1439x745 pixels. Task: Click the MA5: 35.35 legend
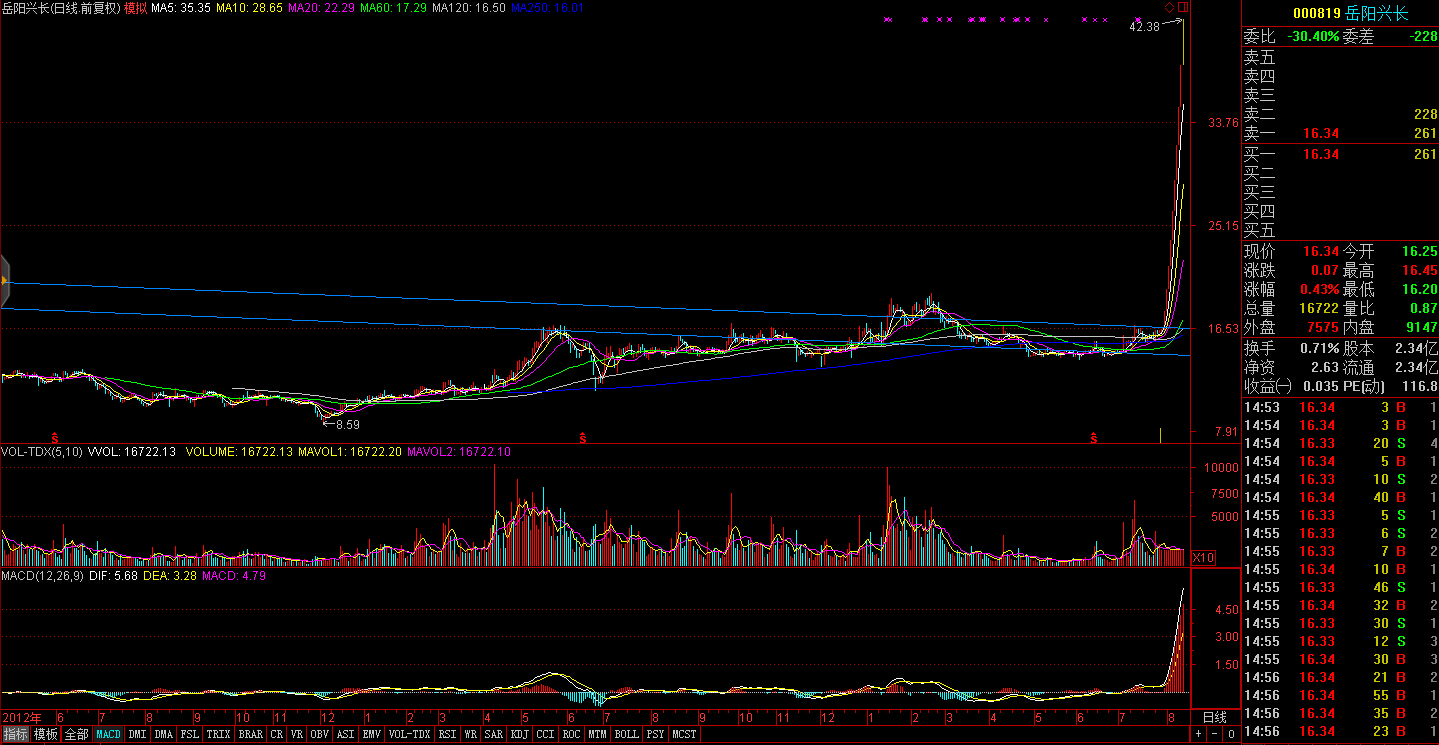181,8
